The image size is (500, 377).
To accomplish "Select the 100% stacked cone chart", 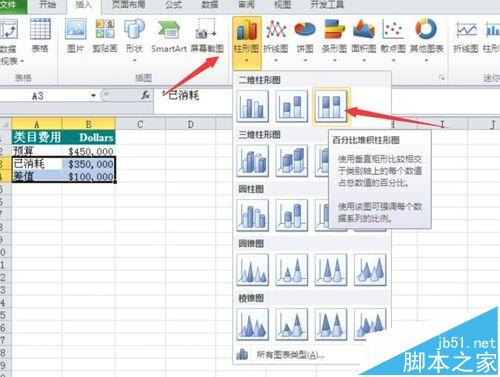I will click(331, 270).
